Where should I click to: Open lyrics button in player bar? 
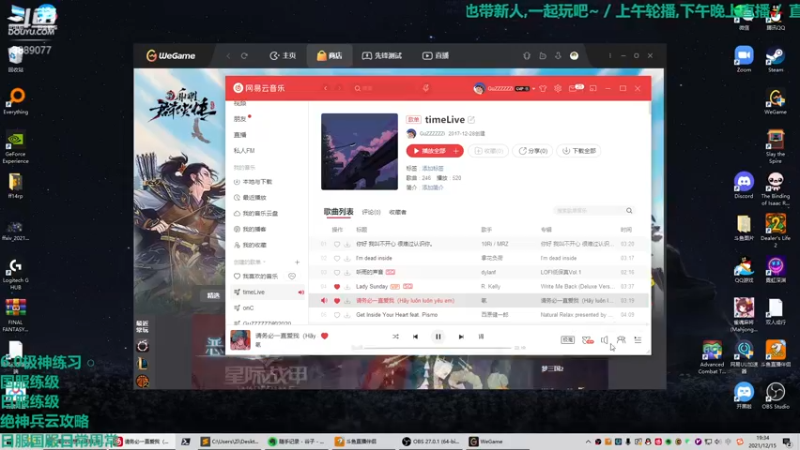481,337
